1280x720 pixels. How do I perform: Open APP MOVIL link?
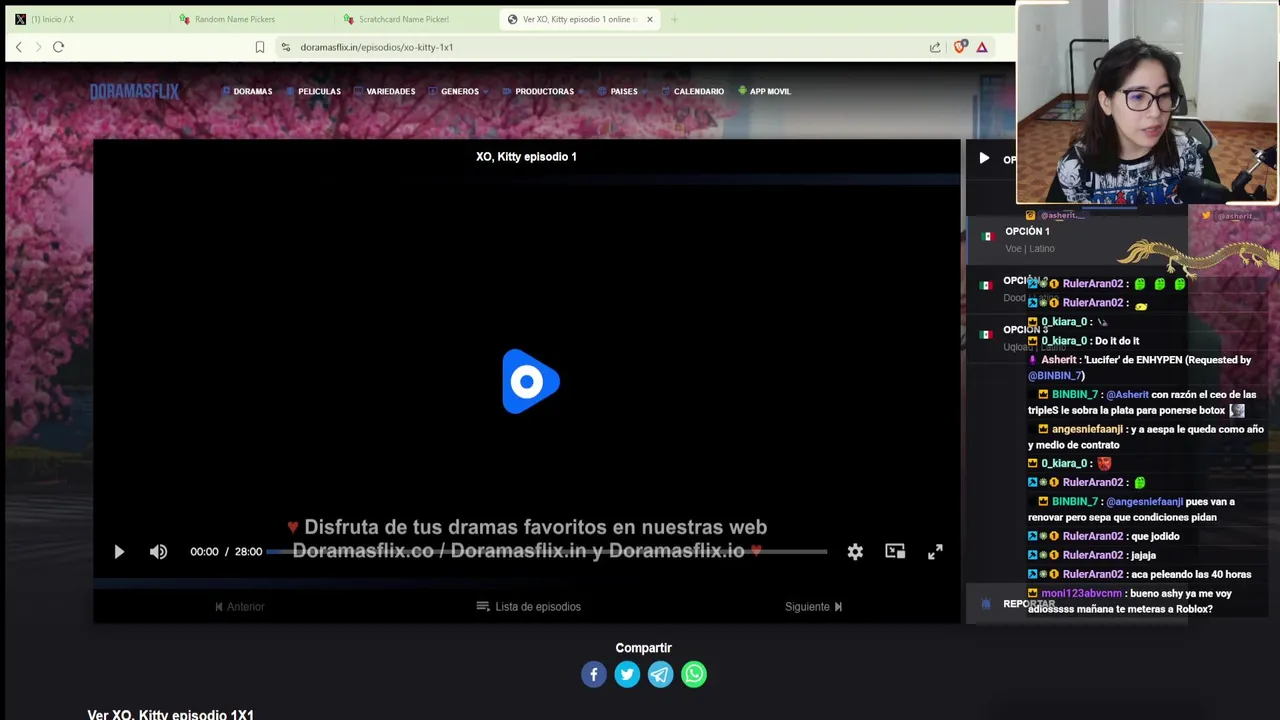point(764,91)
